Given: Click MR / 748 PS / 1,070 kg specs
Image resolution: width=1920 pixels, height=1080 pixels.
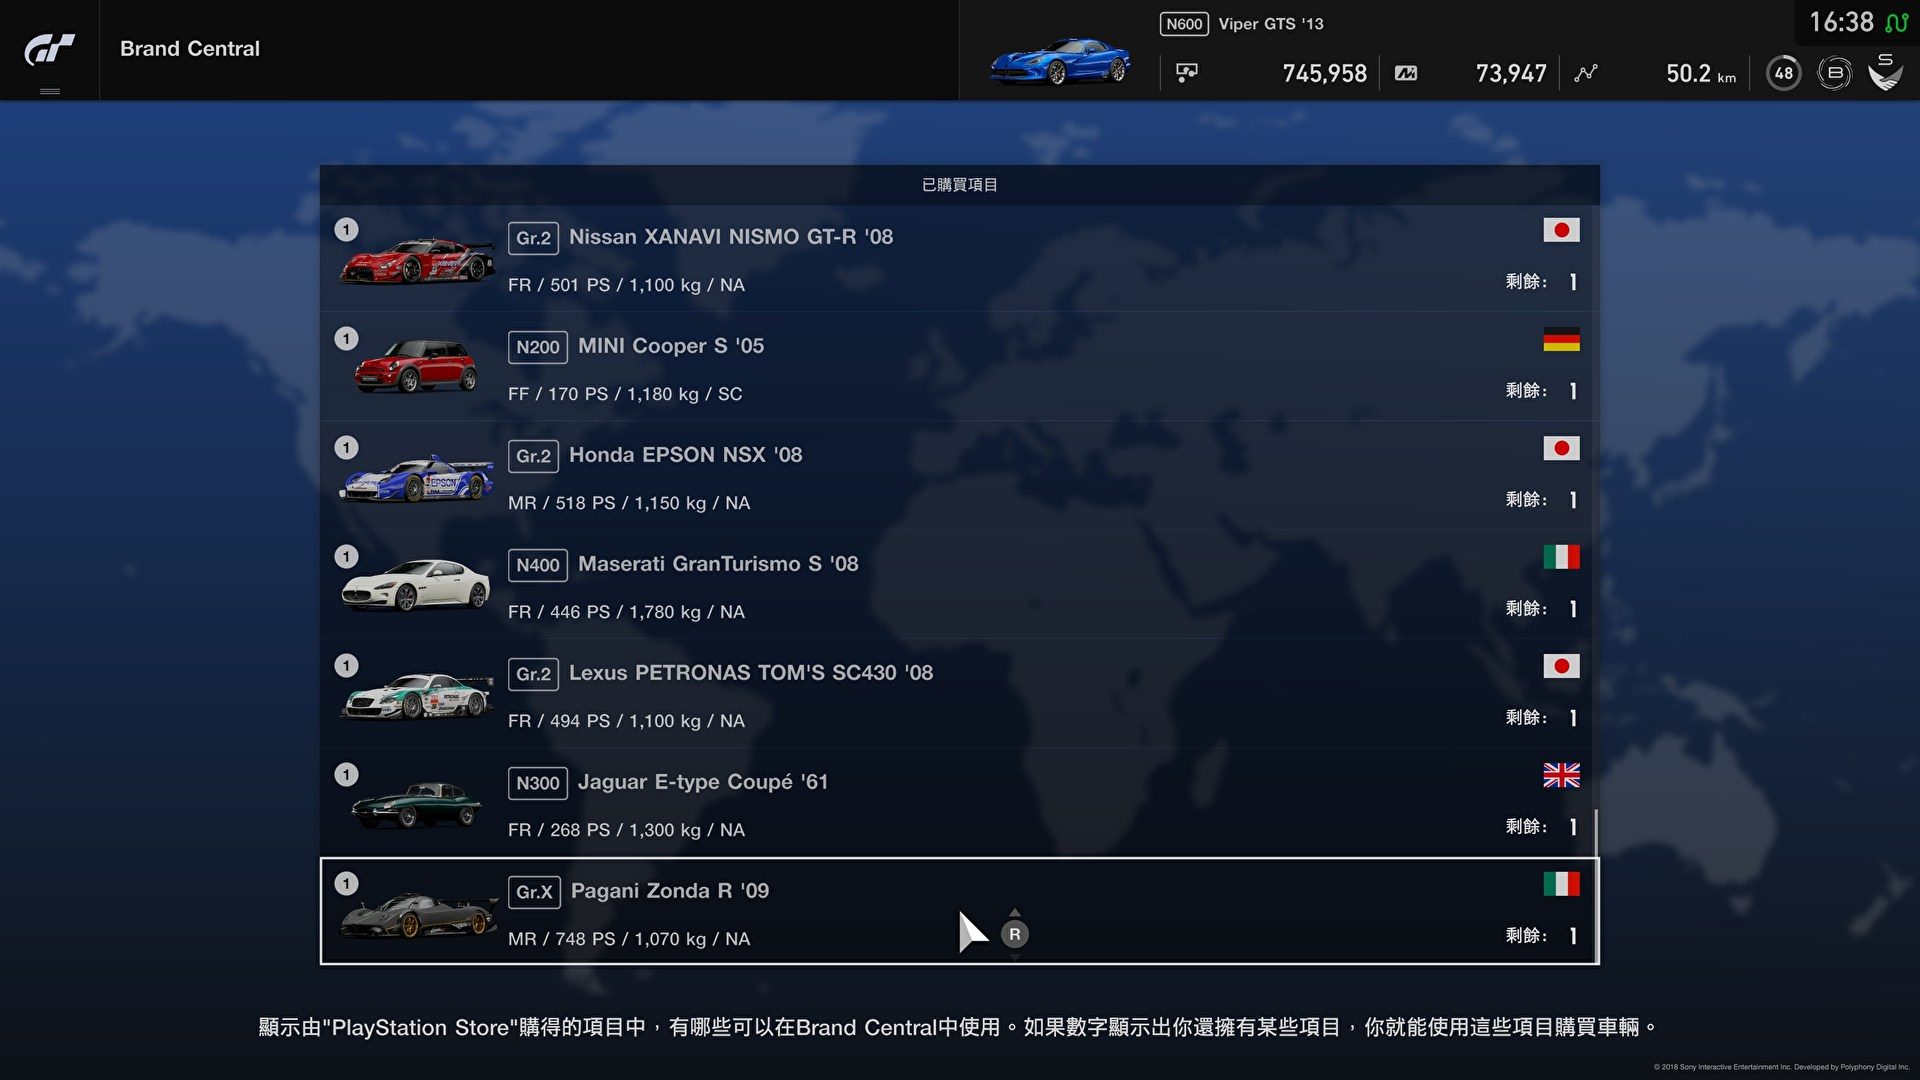Looking at the screenshot, I should click(629, 939).
